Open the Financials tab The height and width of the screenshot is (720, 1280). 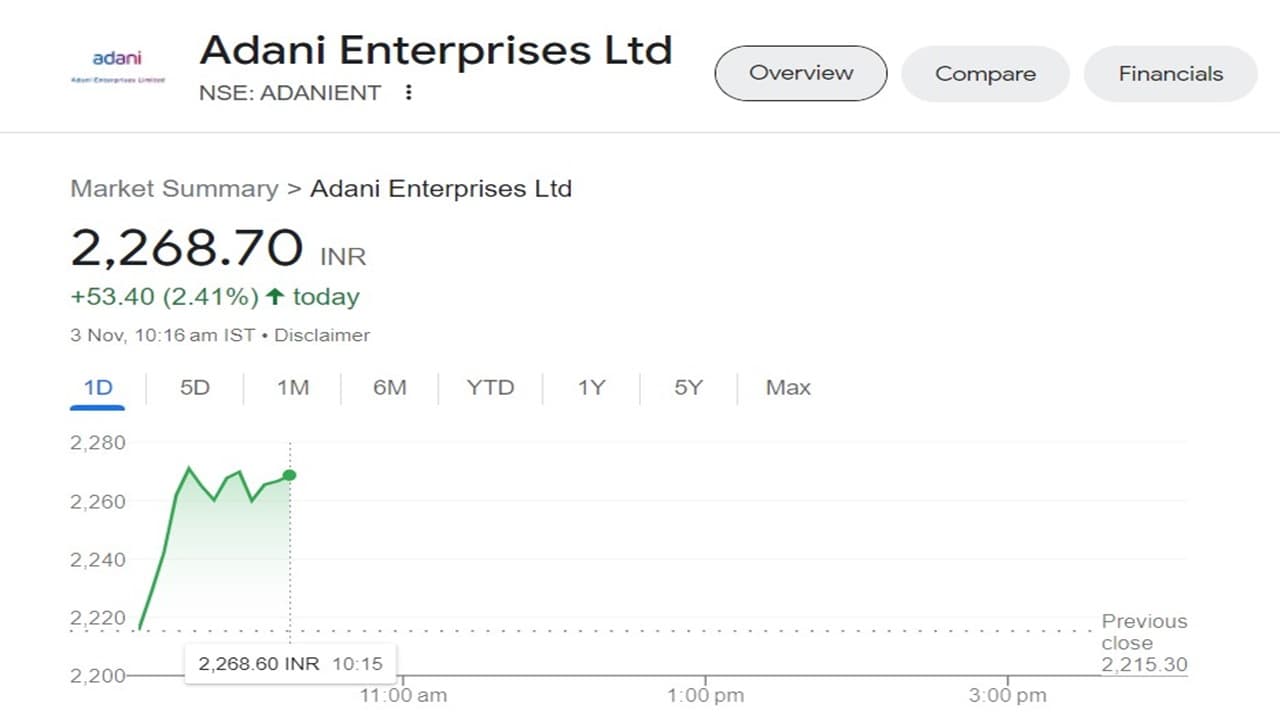1170,74
